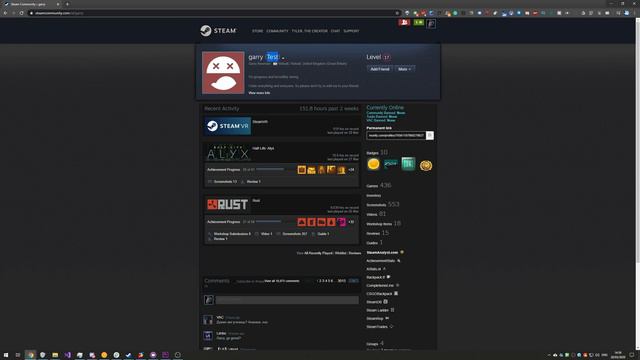Click first Half-Life Alyx achievement icon
The image size is (640, 360).
pos(302,170)
